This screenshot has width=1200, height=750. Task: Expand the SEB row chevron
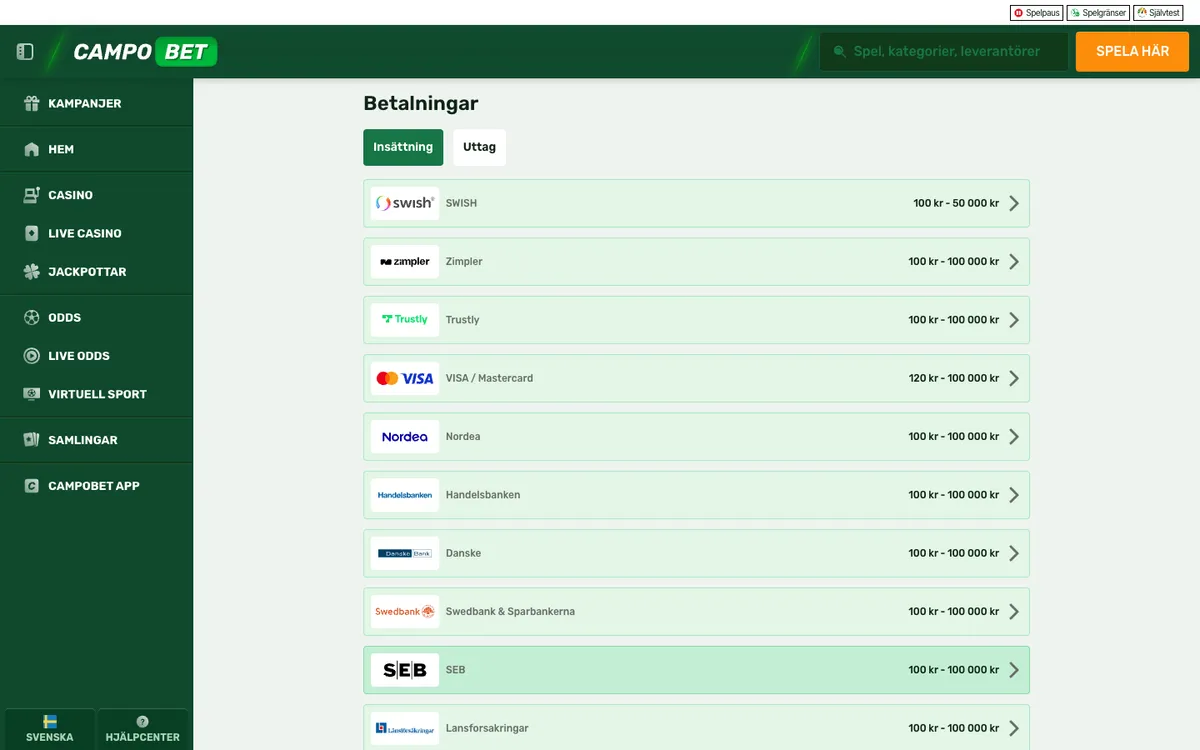click(1014, 670)
